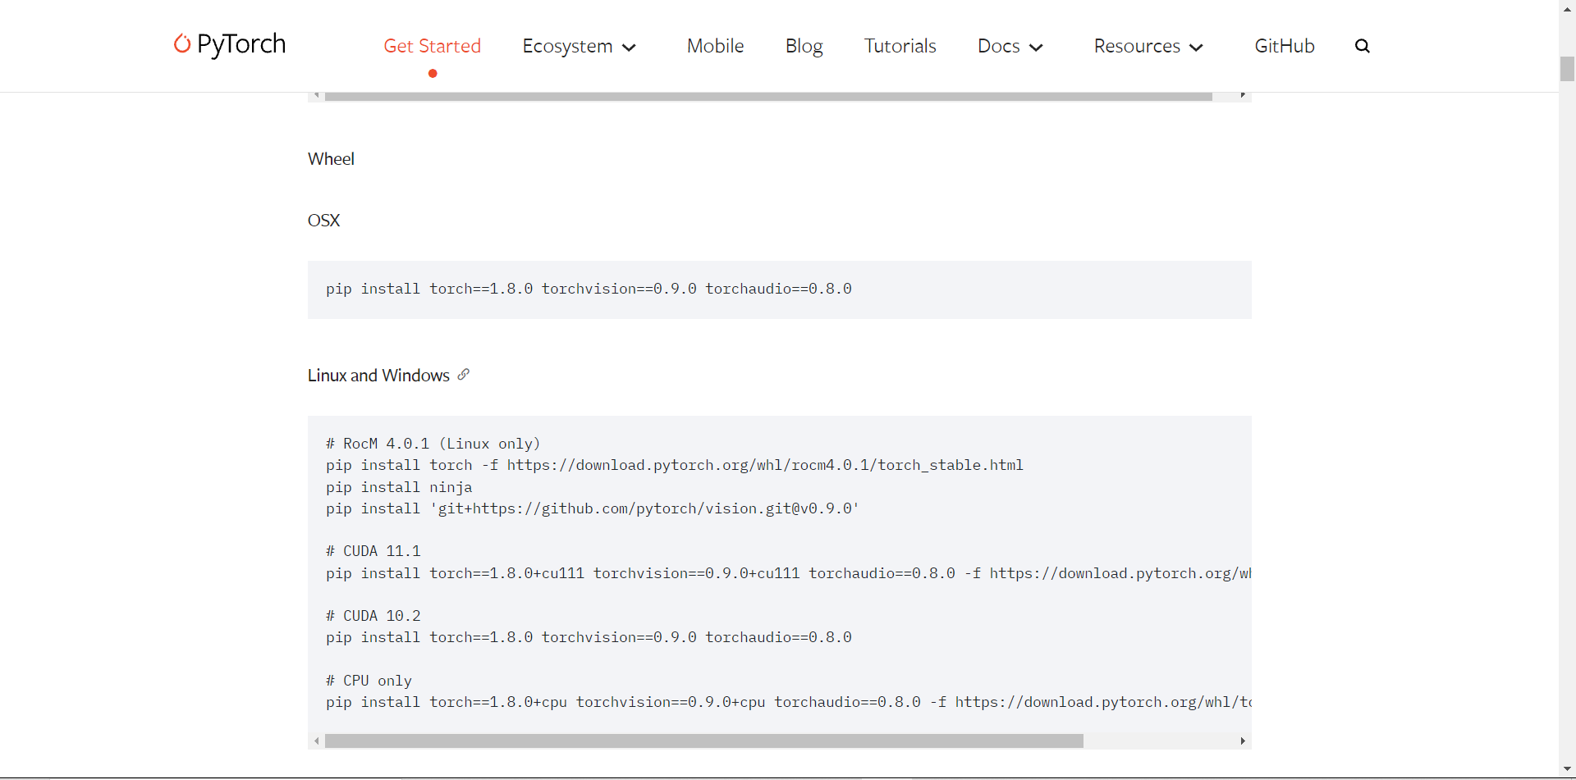
Task: Visit the GitHub link in navbar
Action: [1284, 46]
